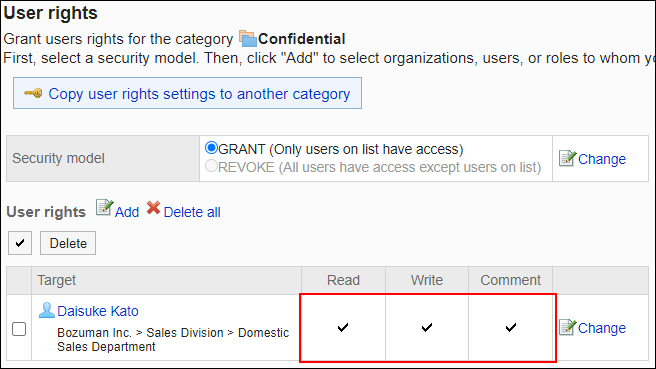Click the Change icon in Security model row
Viewport: 656px width, 369px height.
click(x=567, y=158)
